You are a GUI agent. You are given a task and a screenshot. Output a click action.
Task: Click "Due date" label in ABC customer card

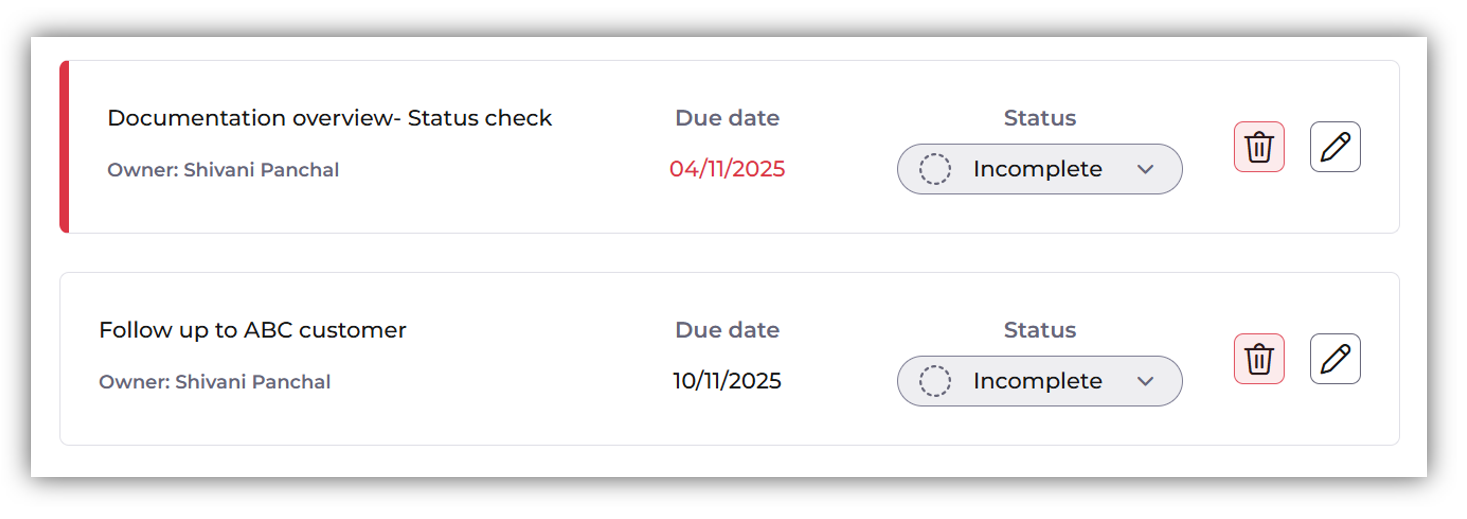727,330
